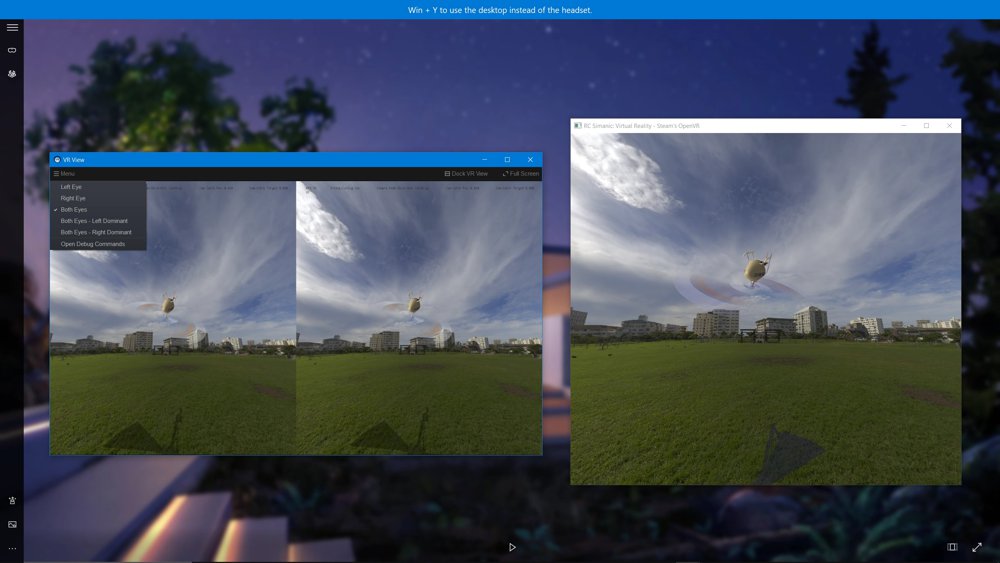Screen dimensions: 1000x563
Task: Click the split-view icon at the bottom right
Action: [x=952, y=547]
